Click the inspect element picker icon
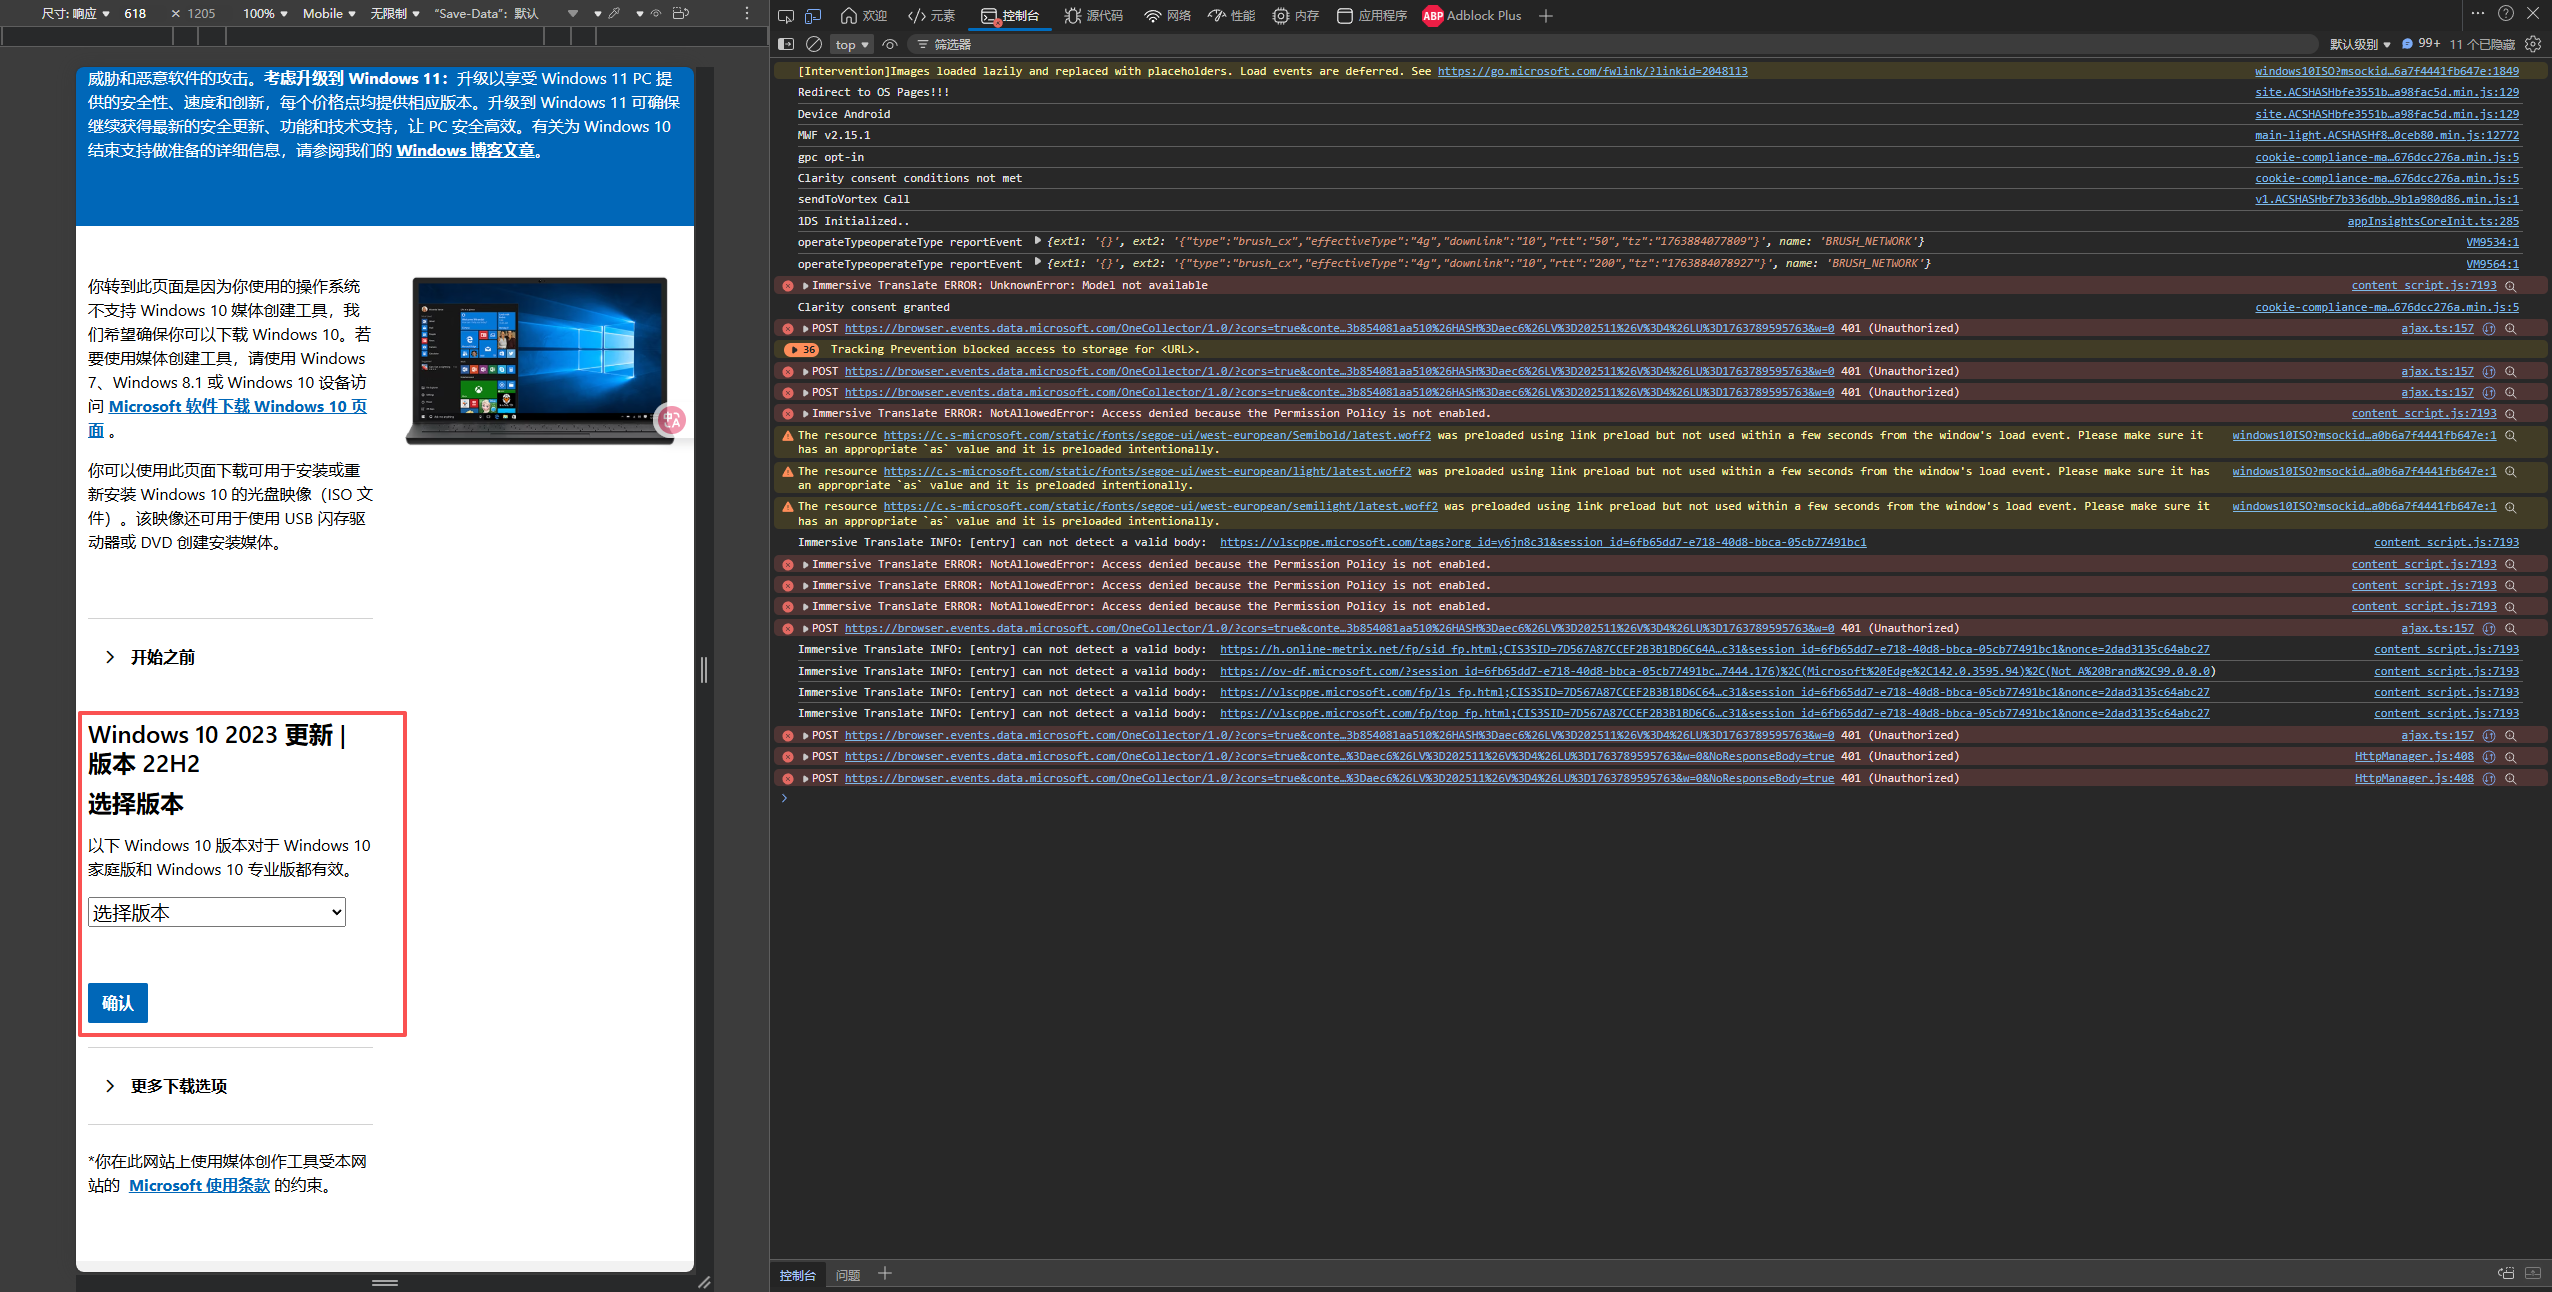The width and height of the screenshot is (2552, 1292). tap(786, 16)
